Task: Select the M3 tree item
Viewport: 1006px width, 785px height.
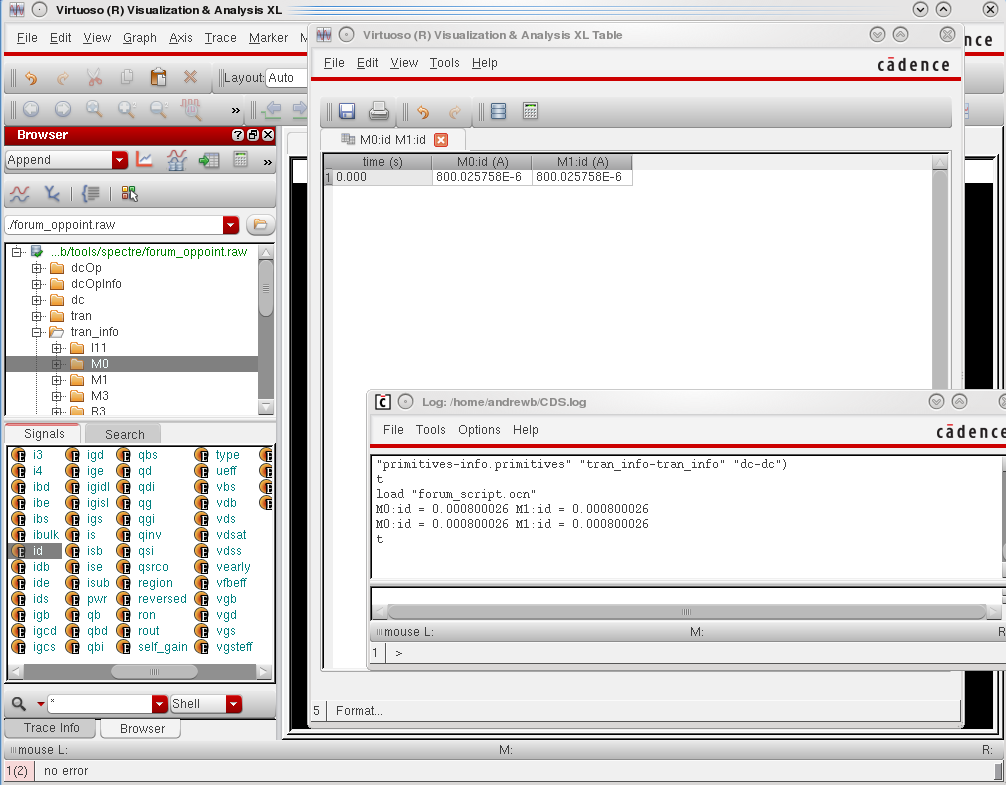Action: (99, 396)
